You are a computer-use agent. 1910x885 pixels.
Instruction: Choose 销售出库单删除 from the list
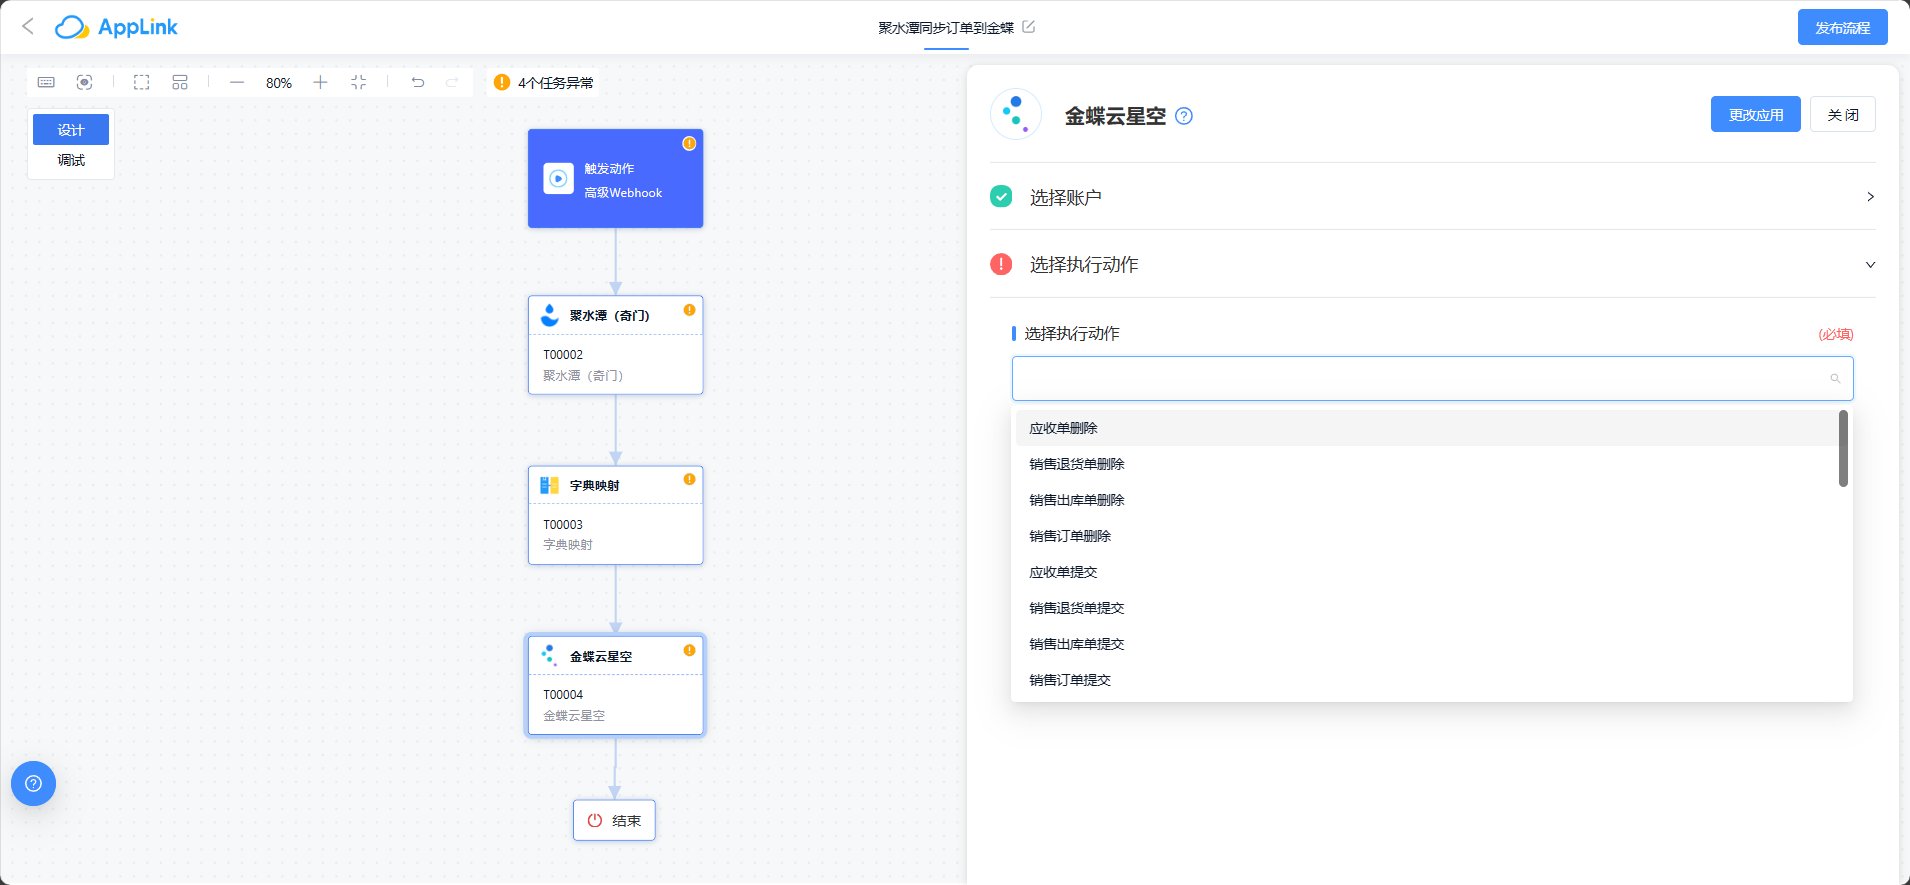[x=1428, y=500]
